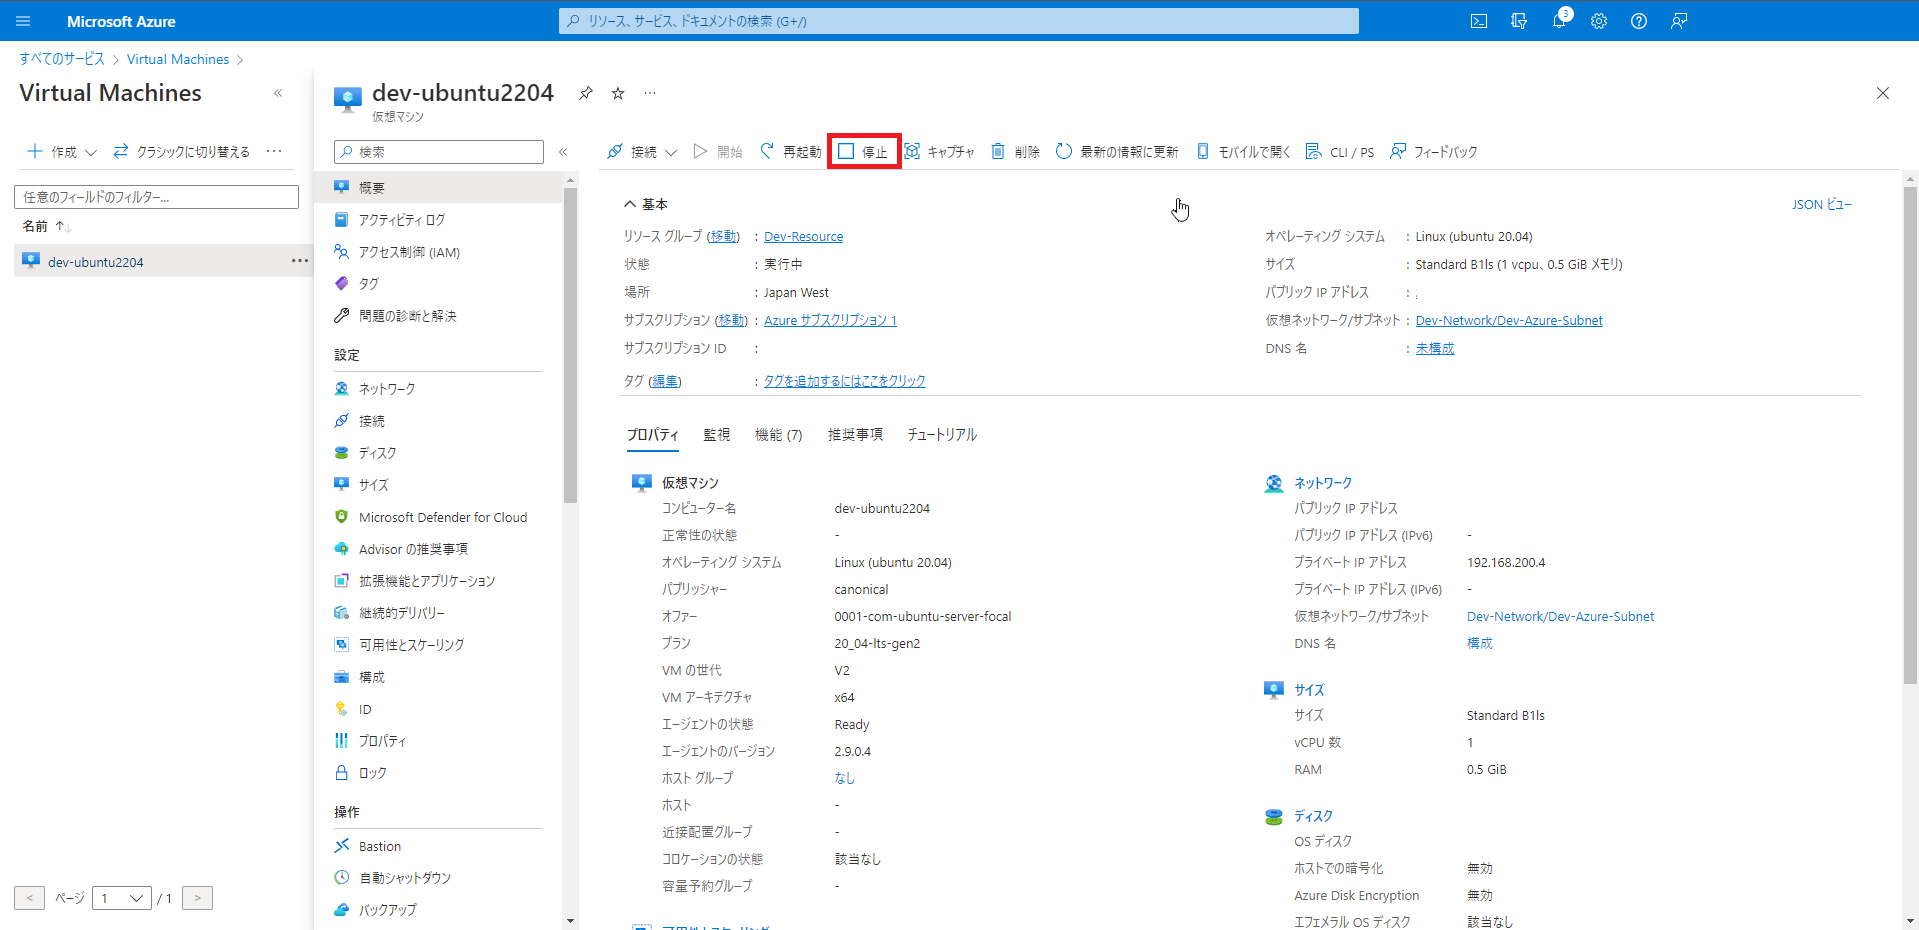
Task: Open the Azure サブスクリプション 1 link
Action: pos(830,321)
